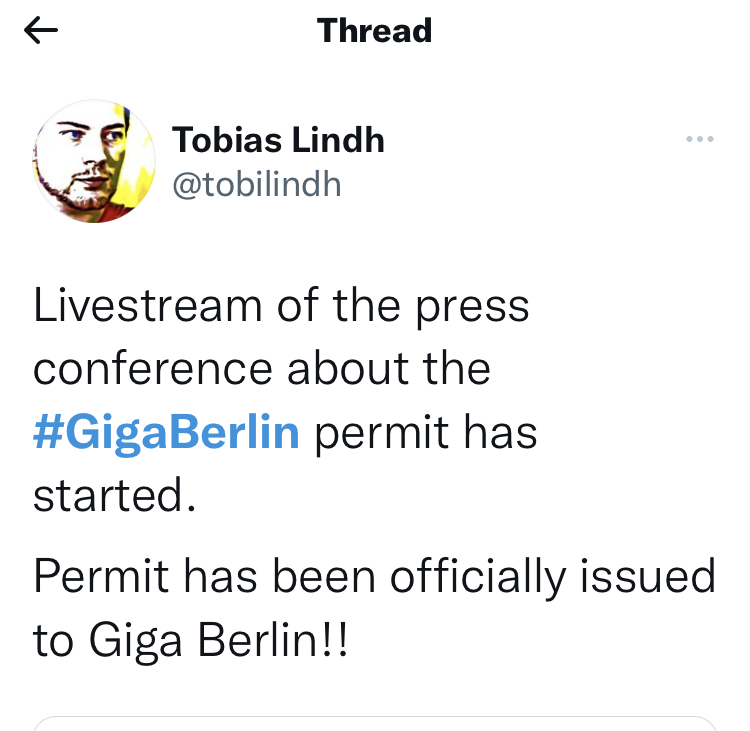Tap the "conference about the" line

[x=262, y=369]
